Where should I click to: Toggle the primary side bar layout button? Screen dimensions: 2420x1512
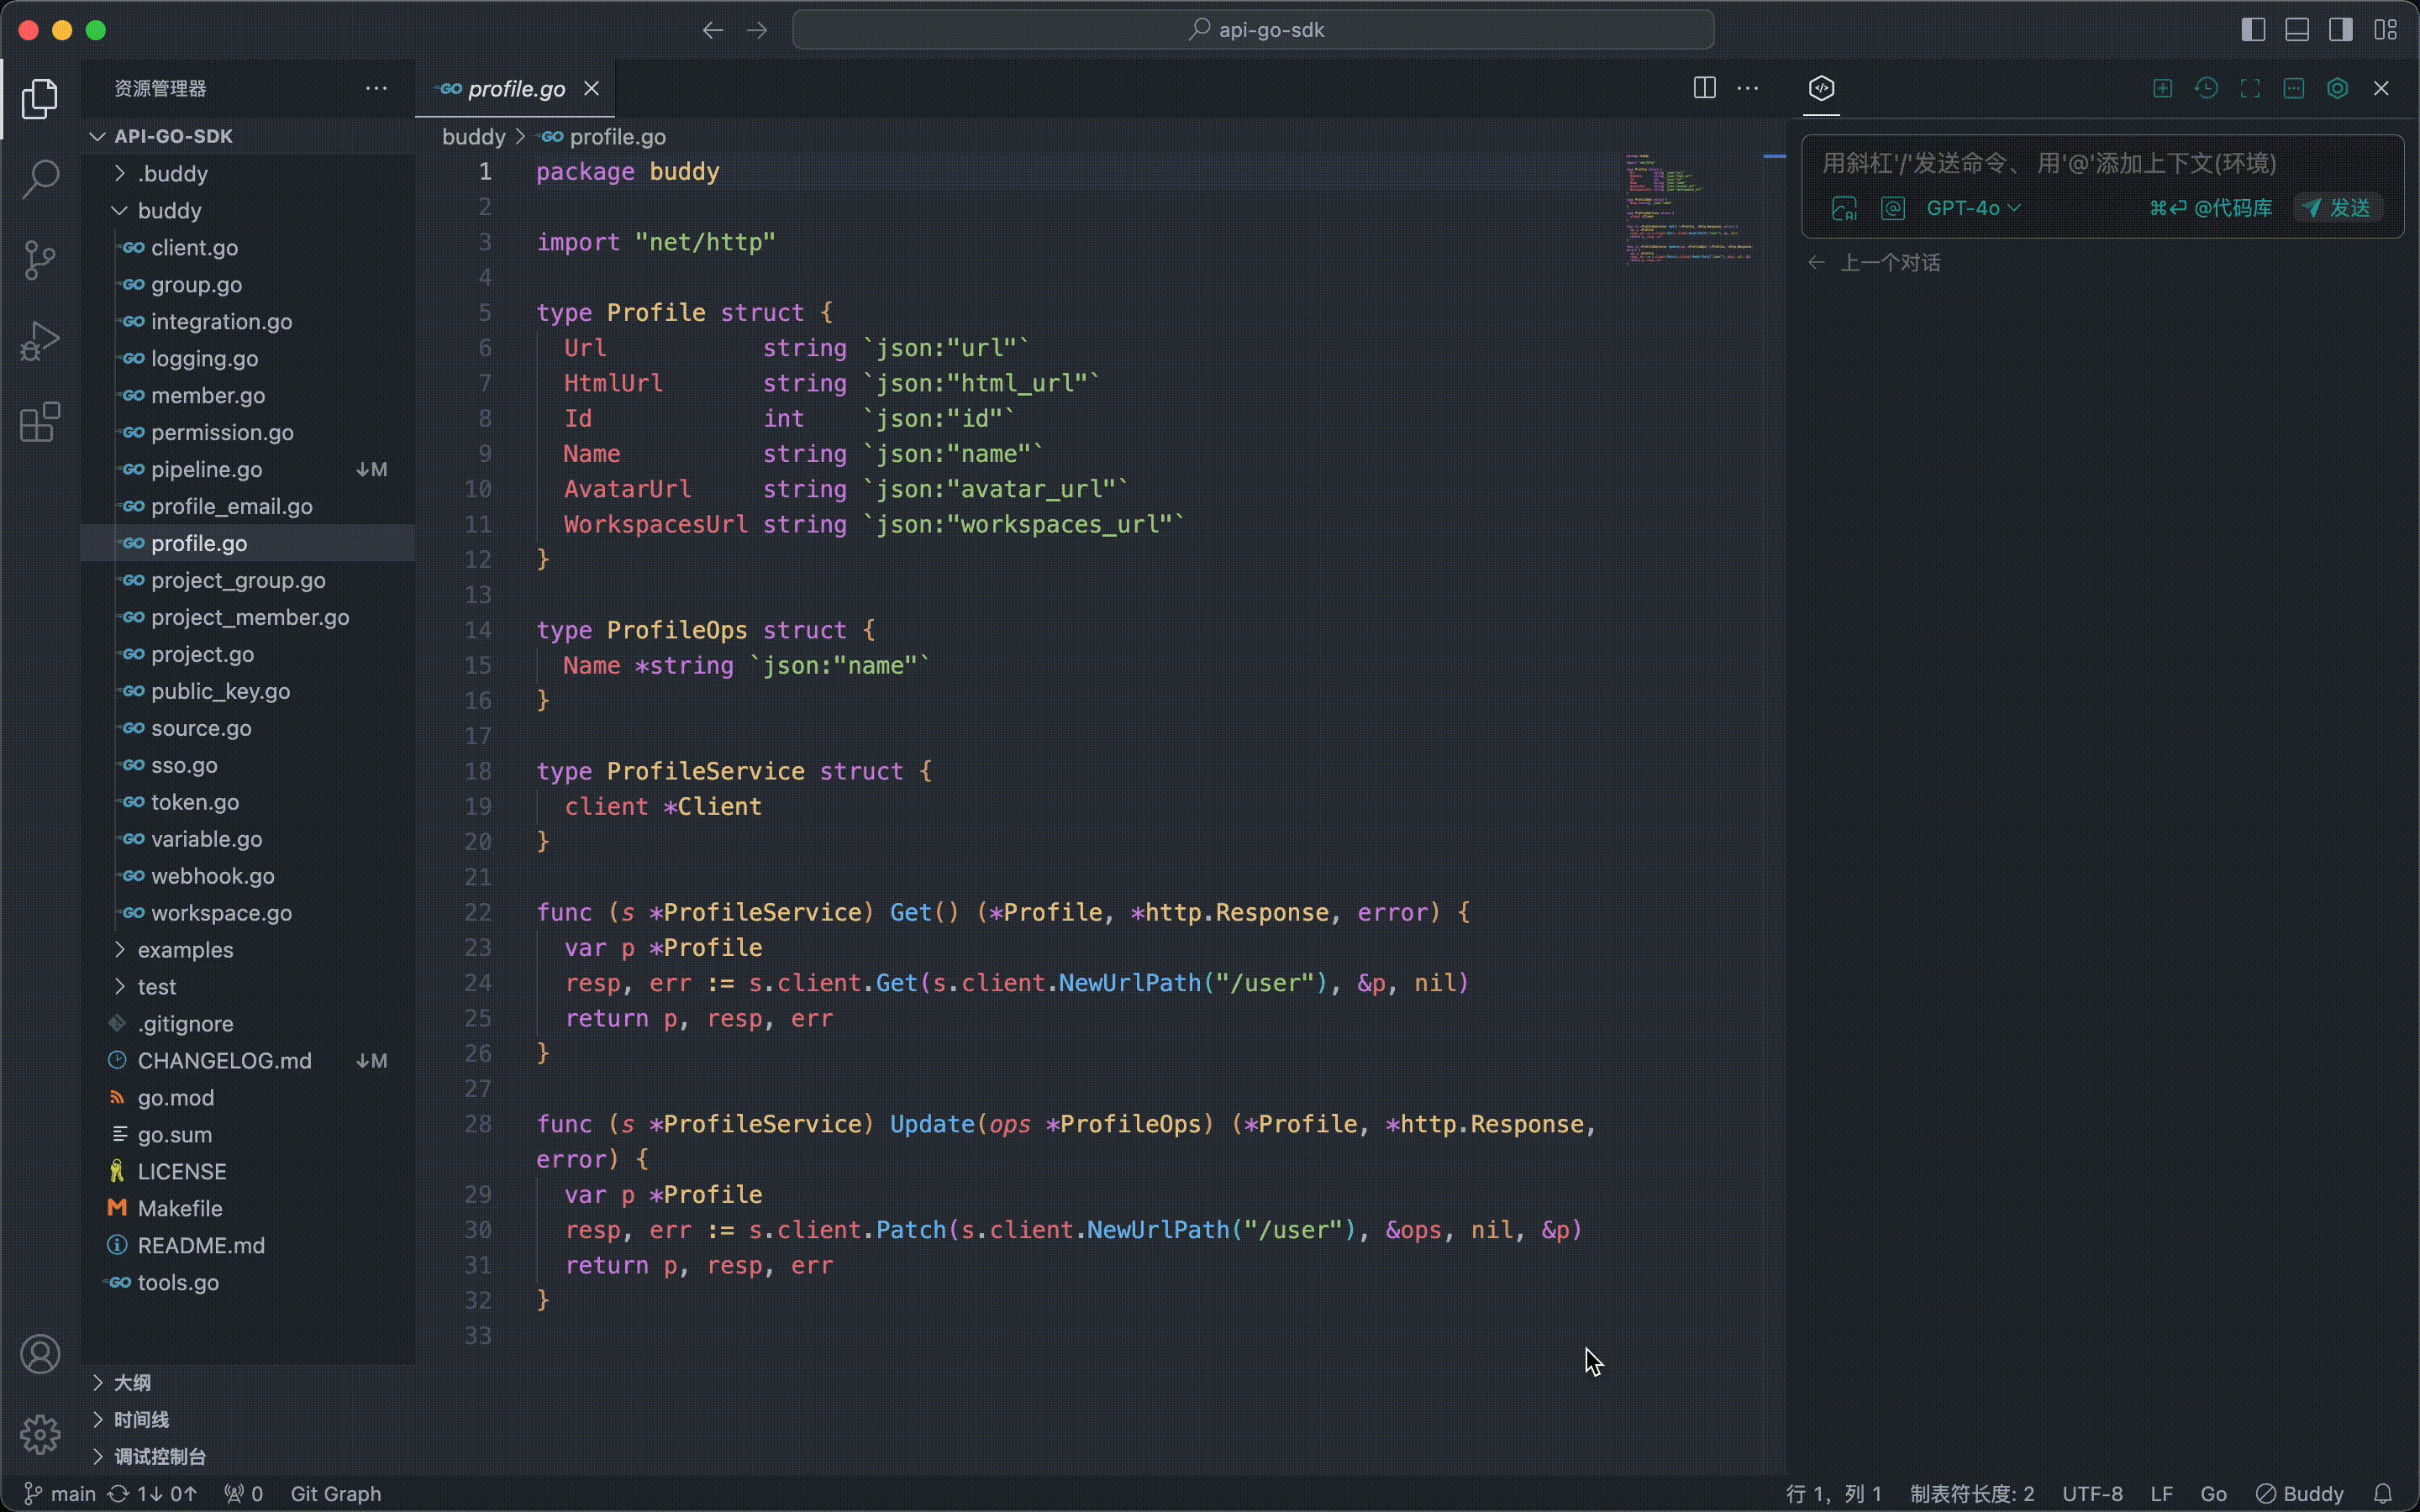2253,30
